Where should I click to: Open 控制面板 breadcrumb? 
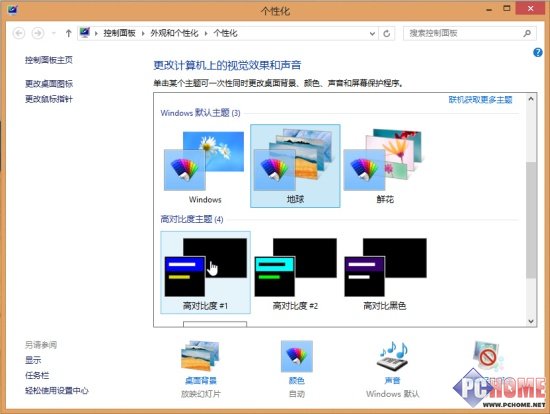click(x=119, y=33)
